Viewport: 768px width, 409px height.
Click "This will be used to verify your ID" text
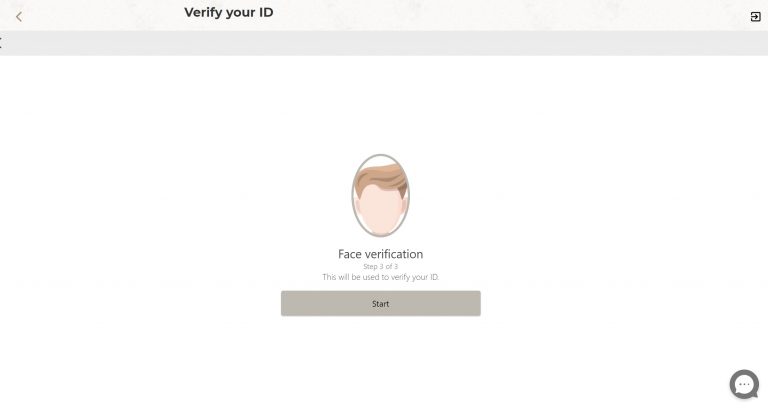click(380, 276)
